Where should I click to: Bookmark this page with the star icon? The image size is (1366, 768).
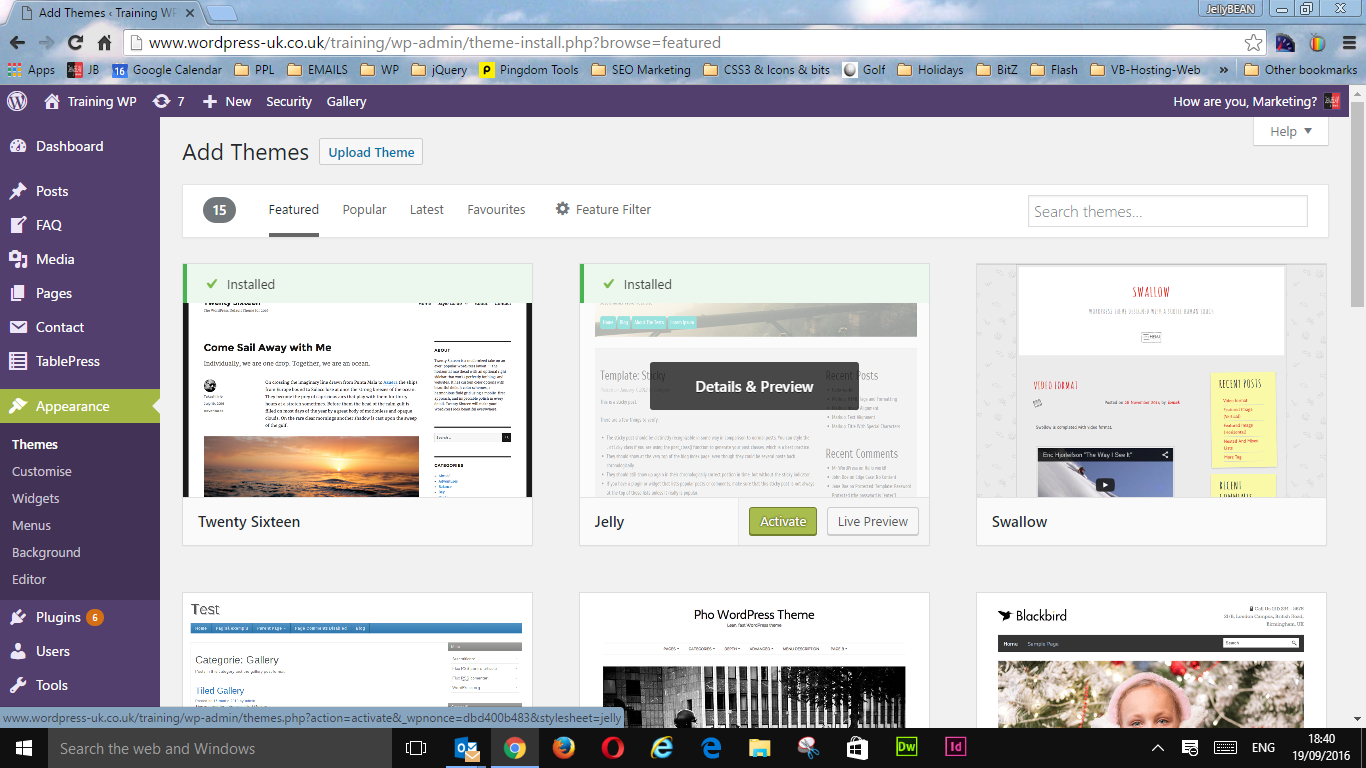point(1253,43)
